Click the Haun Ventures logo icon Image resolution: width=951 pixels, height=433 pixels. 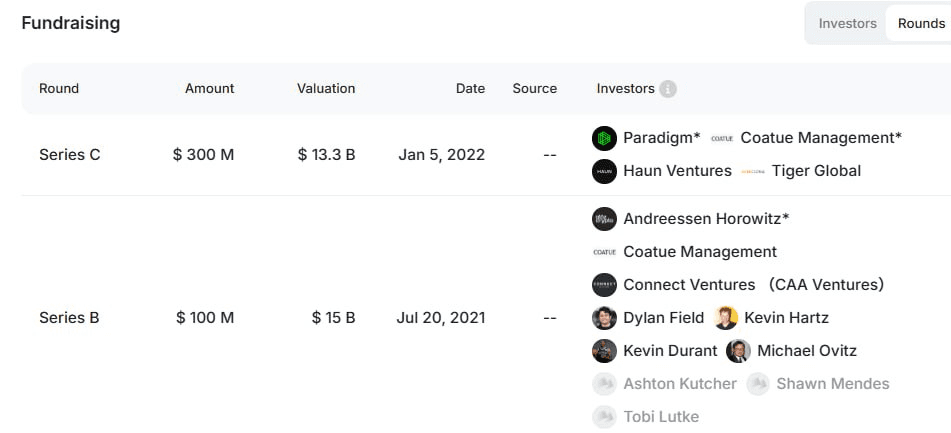pos(604,171)
